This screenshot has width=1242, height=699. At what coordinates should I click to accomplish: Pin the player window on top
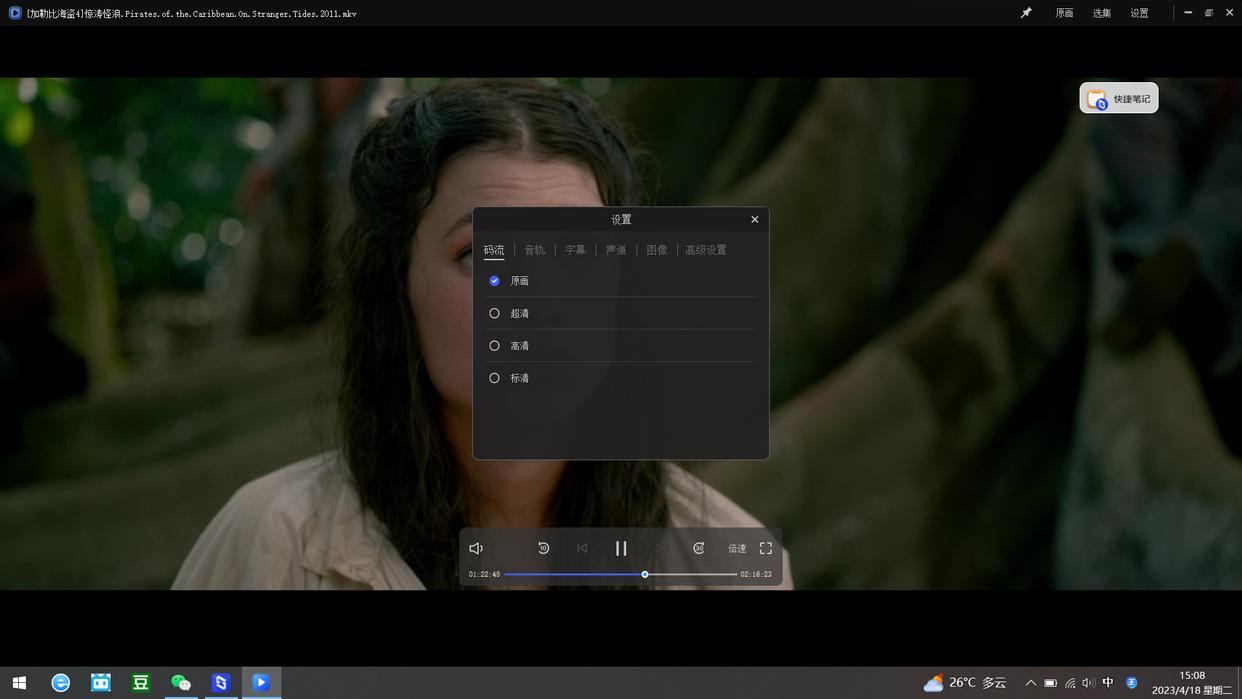coord(1026,13)
